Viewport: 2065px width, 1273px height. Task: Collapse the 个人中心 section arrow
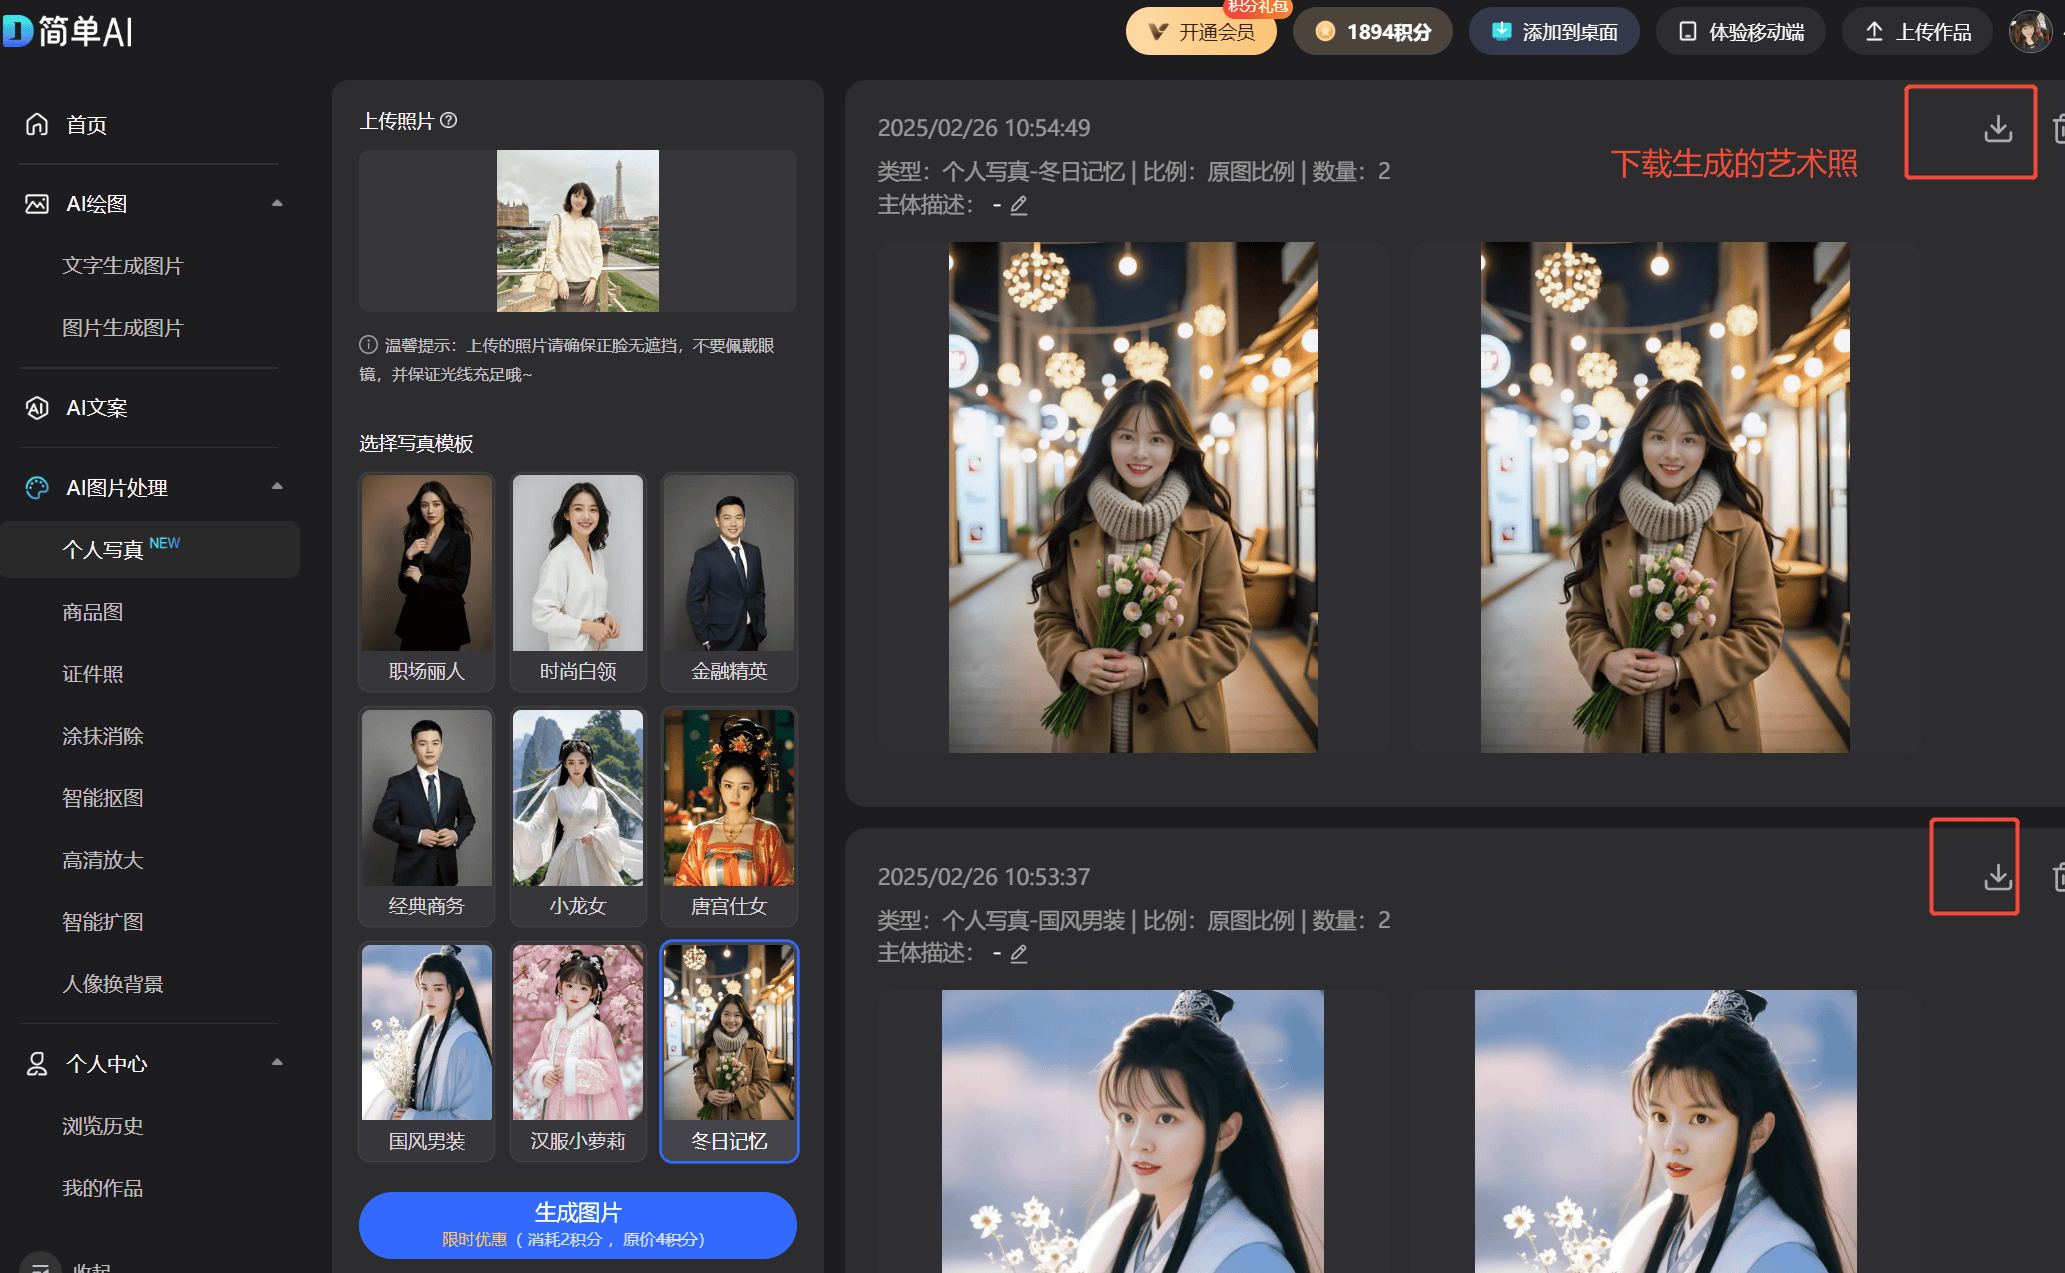tap(277, 1062)
